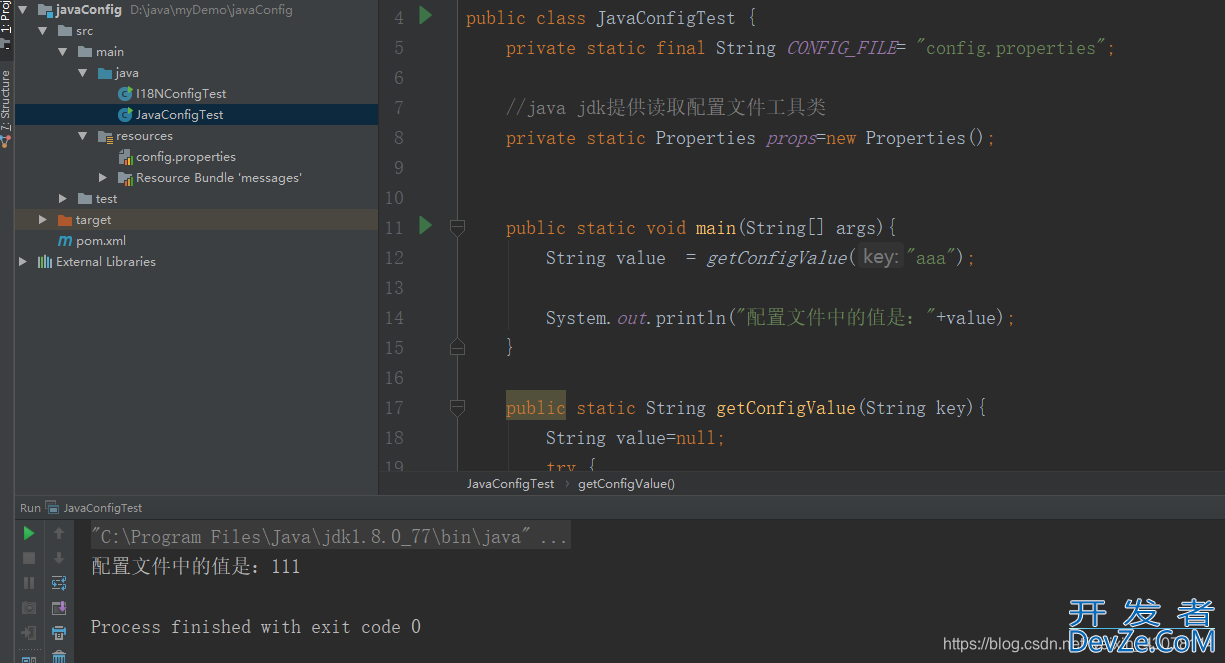This screenshot has height=663, width=1225.
Task: Click getConfigValue() breadcrumb below the editor
Action: pos(627,484)
